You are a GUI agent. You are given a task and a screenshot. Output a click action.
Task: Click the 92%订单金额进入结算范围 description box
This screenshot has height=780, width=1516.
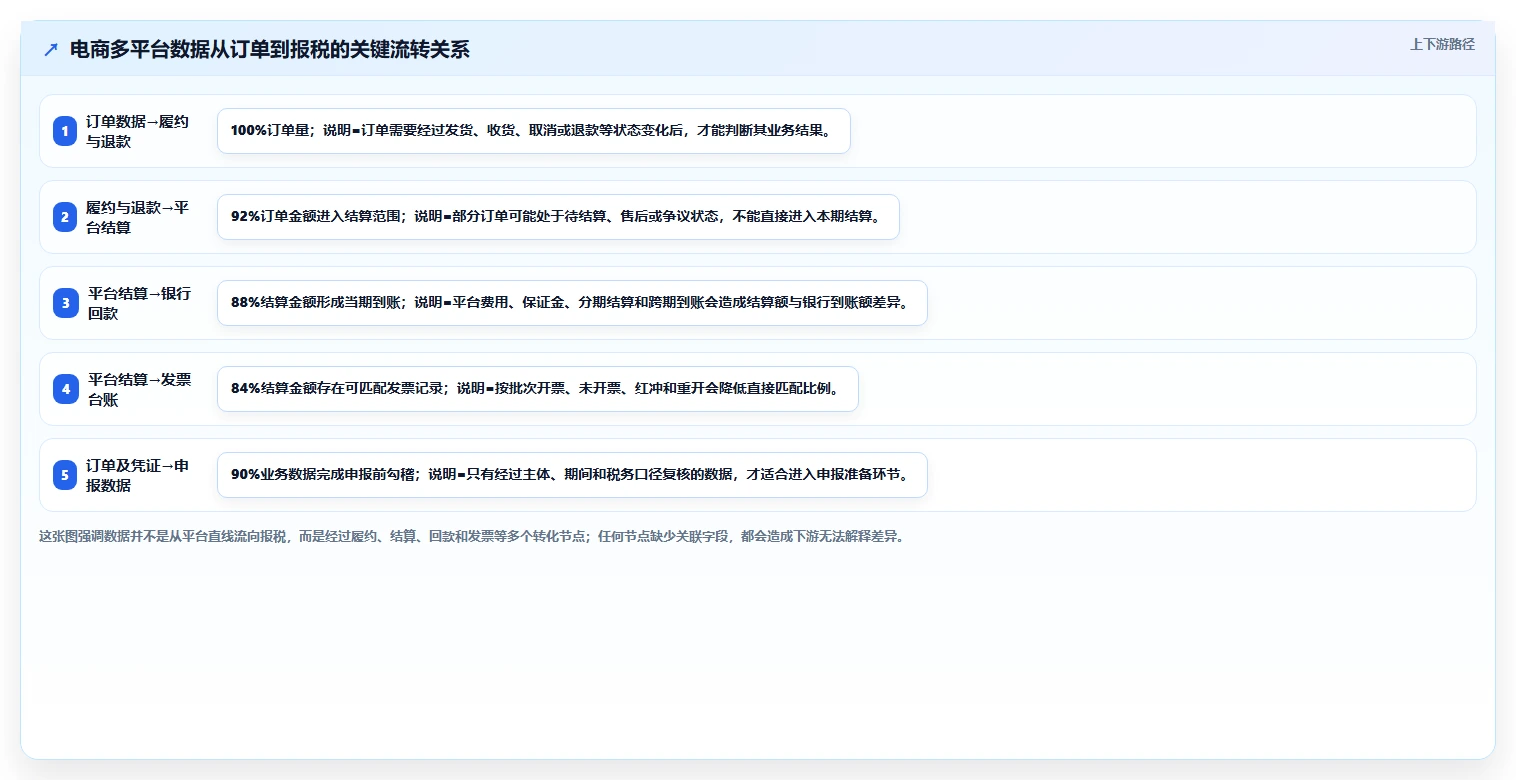point(558,217)
